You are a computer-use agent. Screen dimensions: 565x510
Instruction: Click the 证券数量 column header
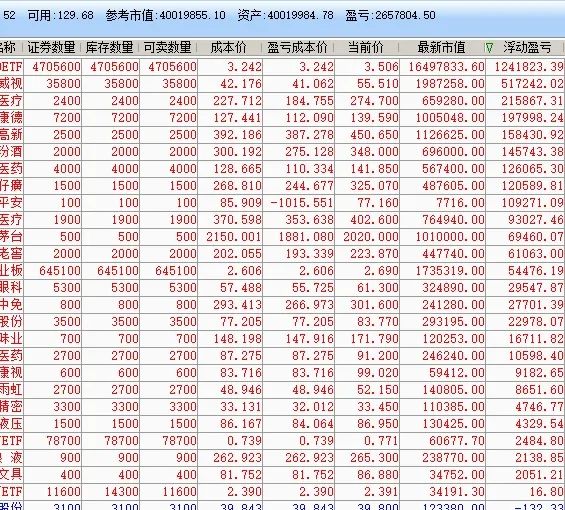pyautogui.click(x=52, y=48)
